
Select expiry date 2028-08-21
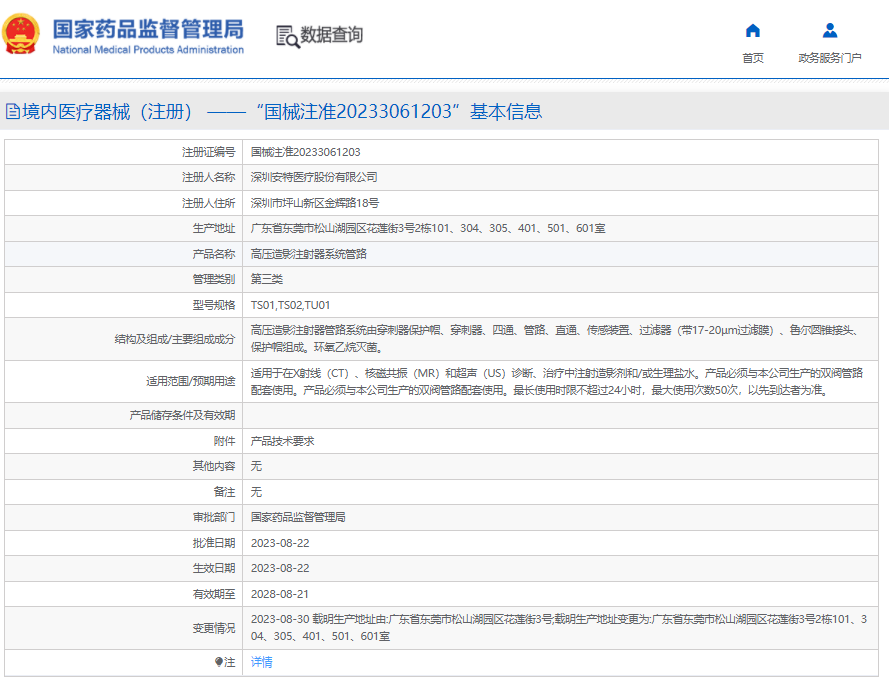(280, 594)
